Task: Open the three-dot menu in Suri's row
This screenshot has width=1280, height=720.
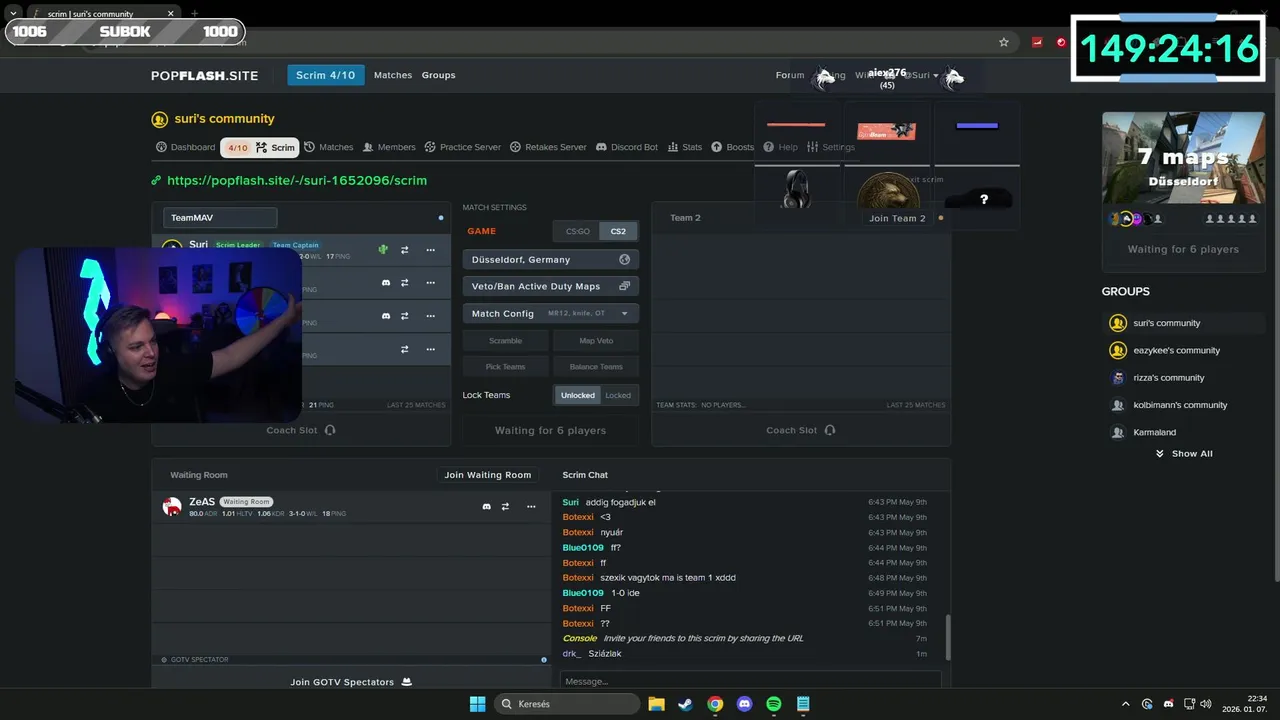Action: pos(431,250)
